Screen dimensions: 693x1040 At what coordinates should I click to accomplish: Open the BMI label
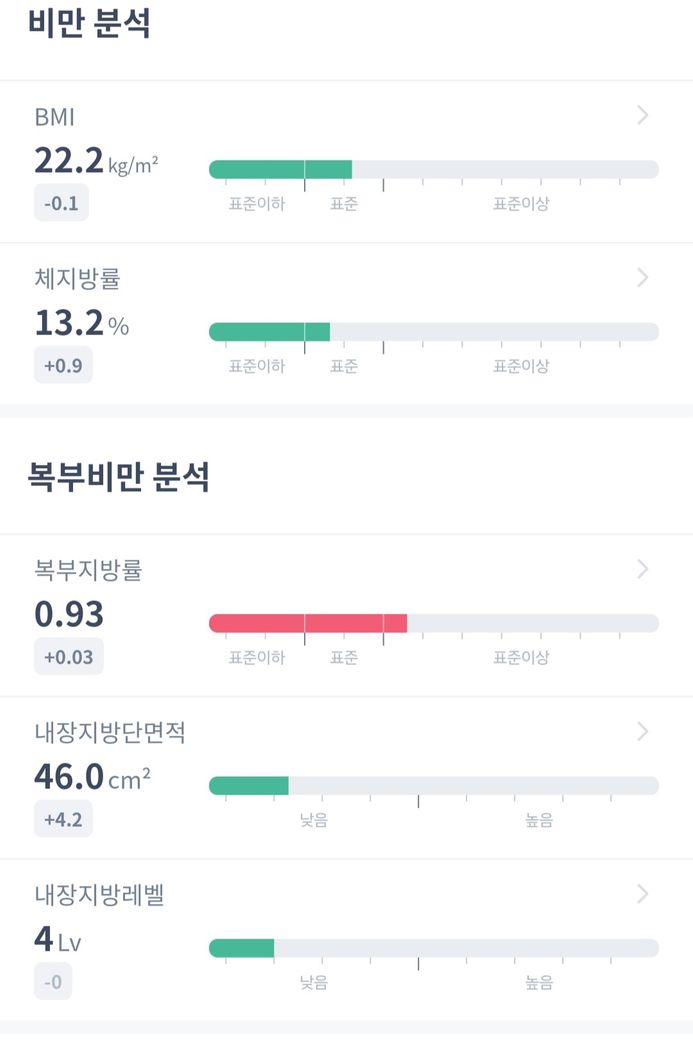pyautogui.click(x=54, y=117)
